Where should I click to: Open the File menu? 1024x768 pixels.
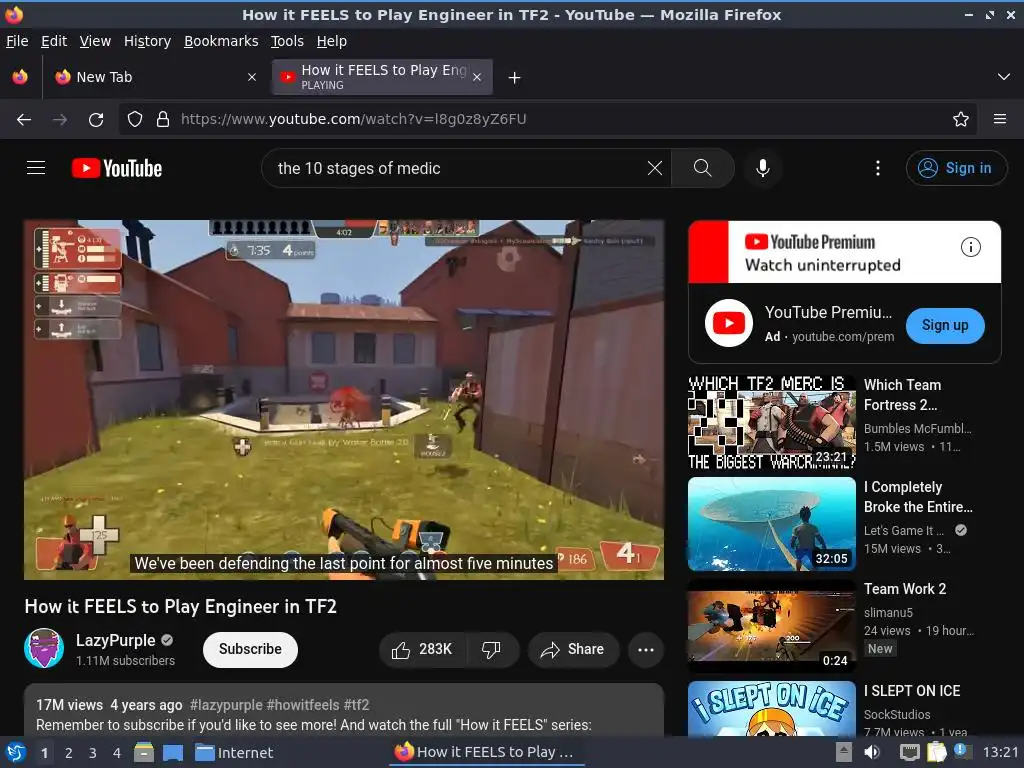point(17,41)
